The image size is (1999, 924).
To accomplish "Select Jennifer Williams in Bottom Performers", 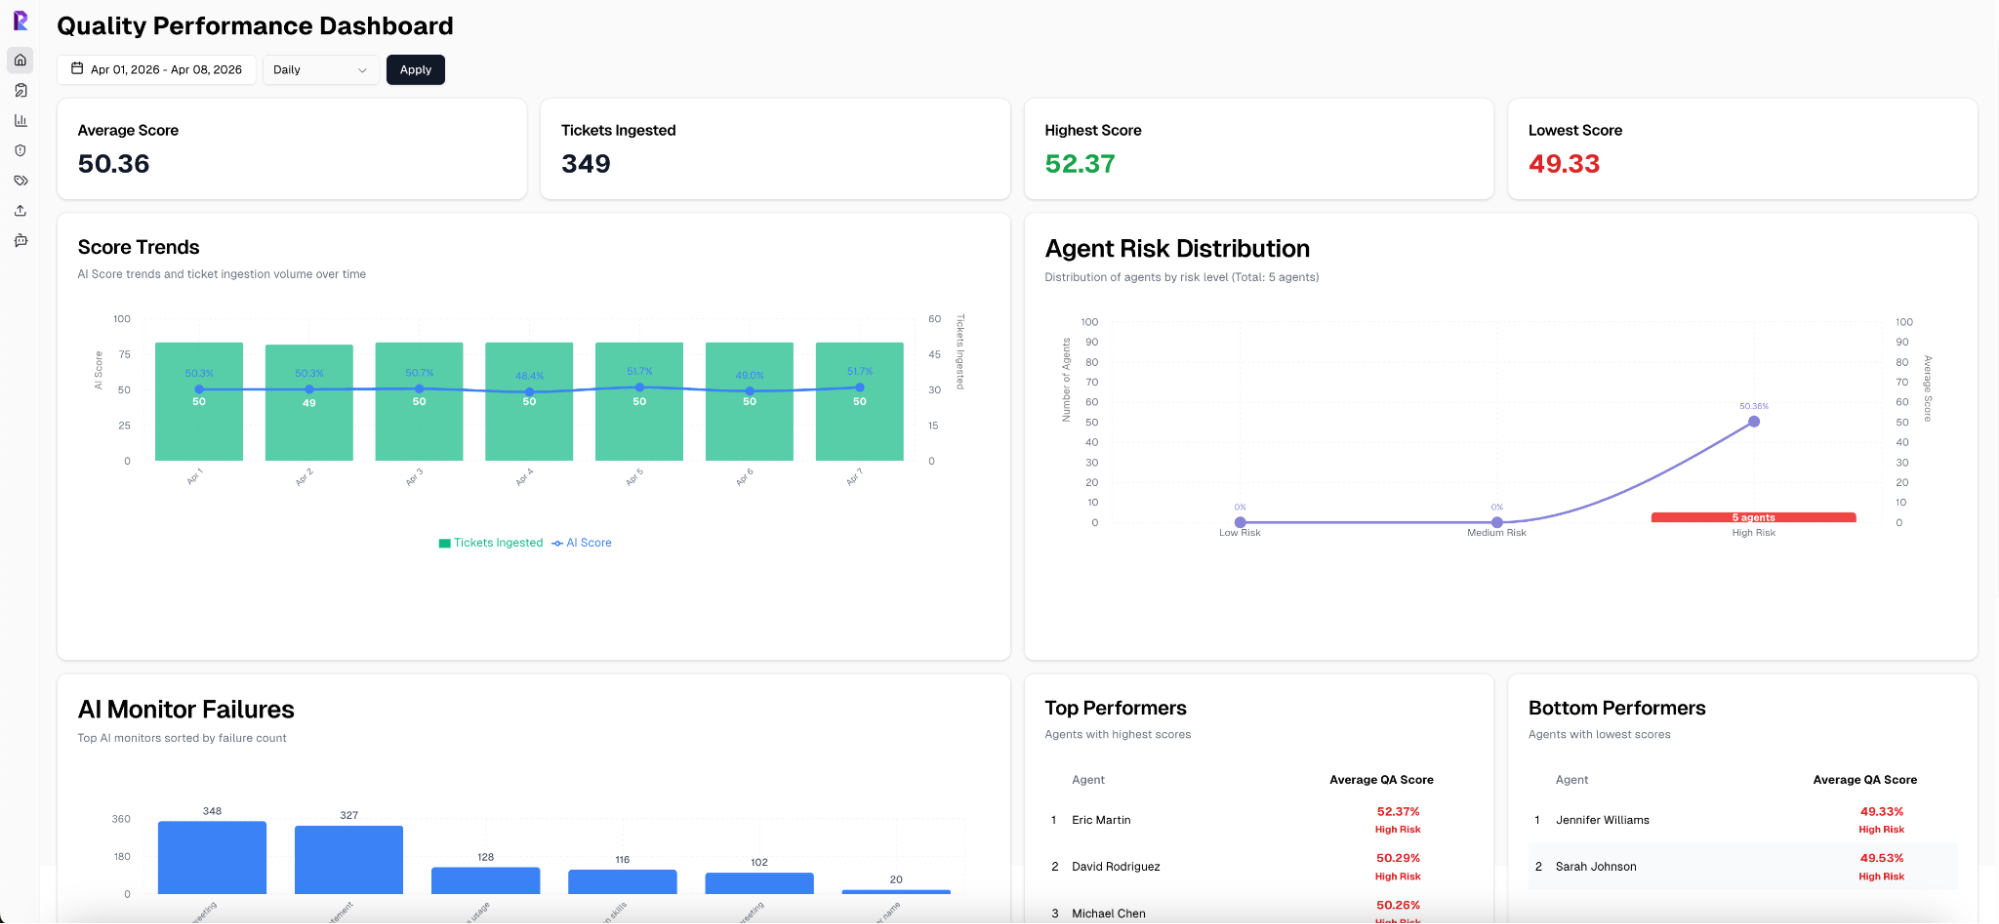I will click(1602, 820).
